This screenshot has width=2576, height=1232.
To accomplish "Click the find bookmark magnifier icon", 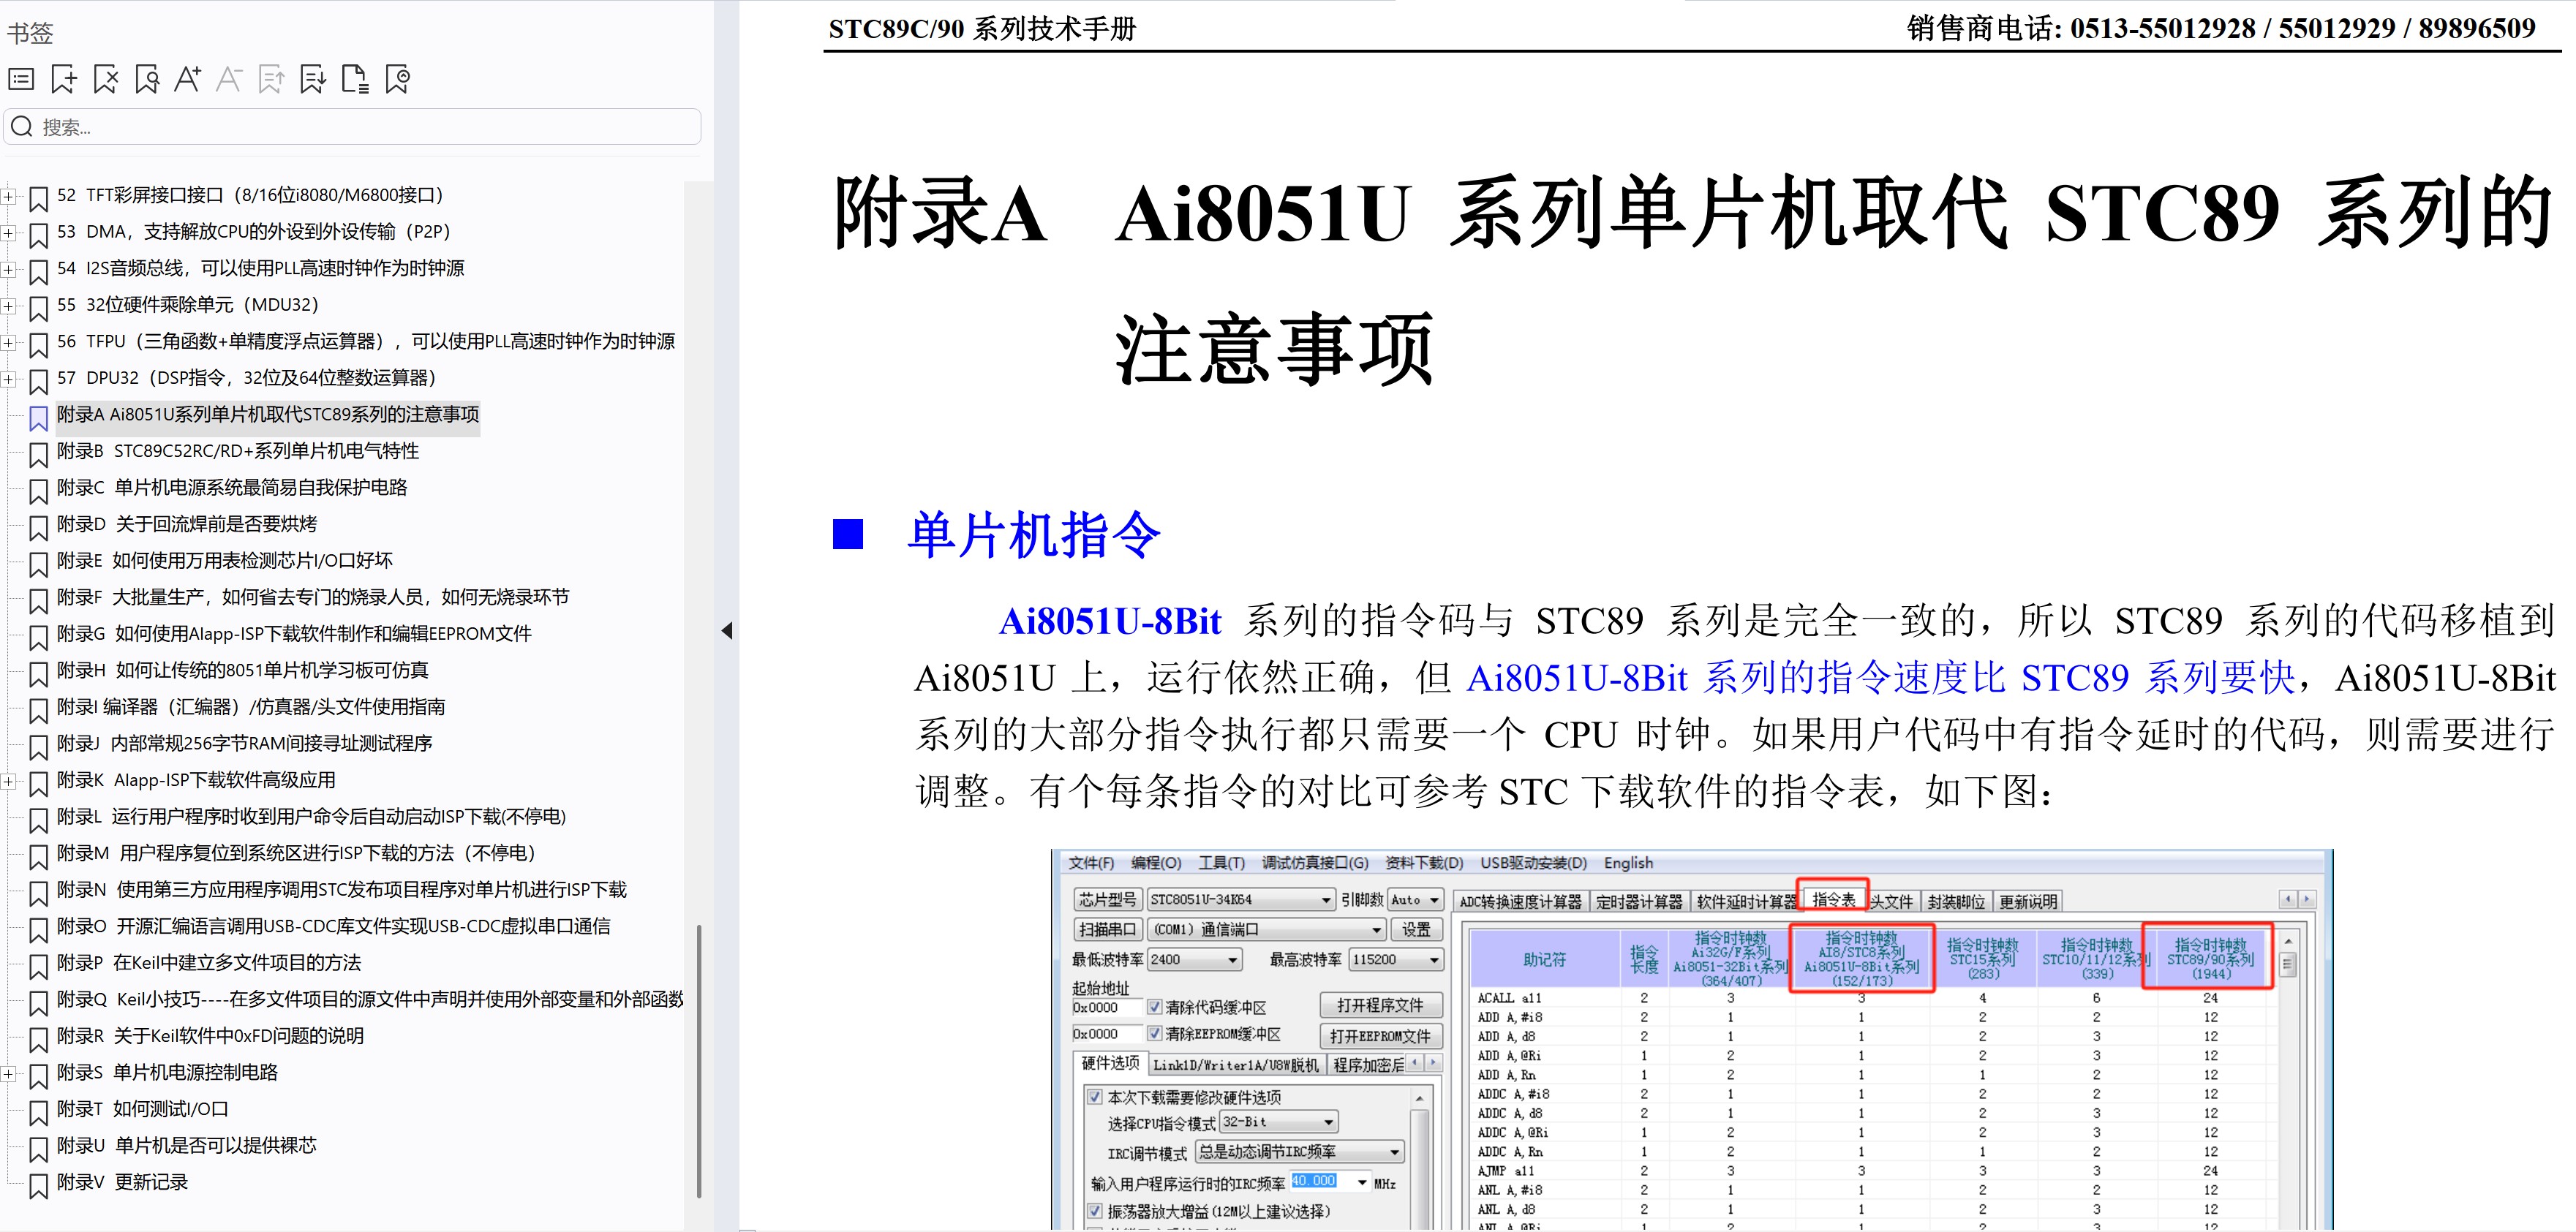I will [x=147, y=79].
